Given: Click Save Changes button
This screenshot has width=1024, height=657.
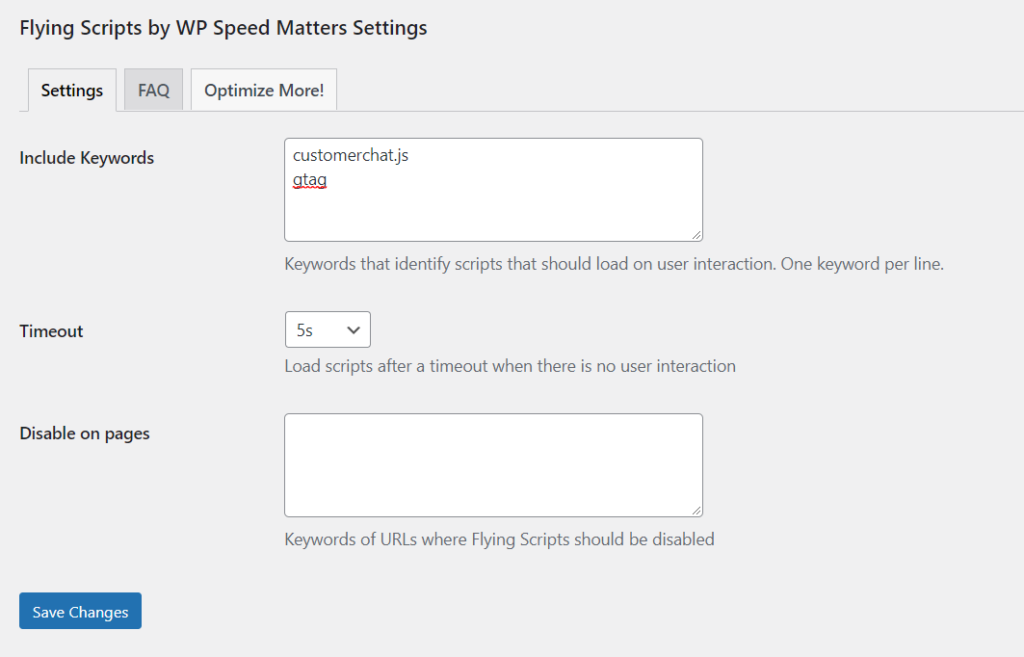Looking at the screenshot, I should click(80, 612).
